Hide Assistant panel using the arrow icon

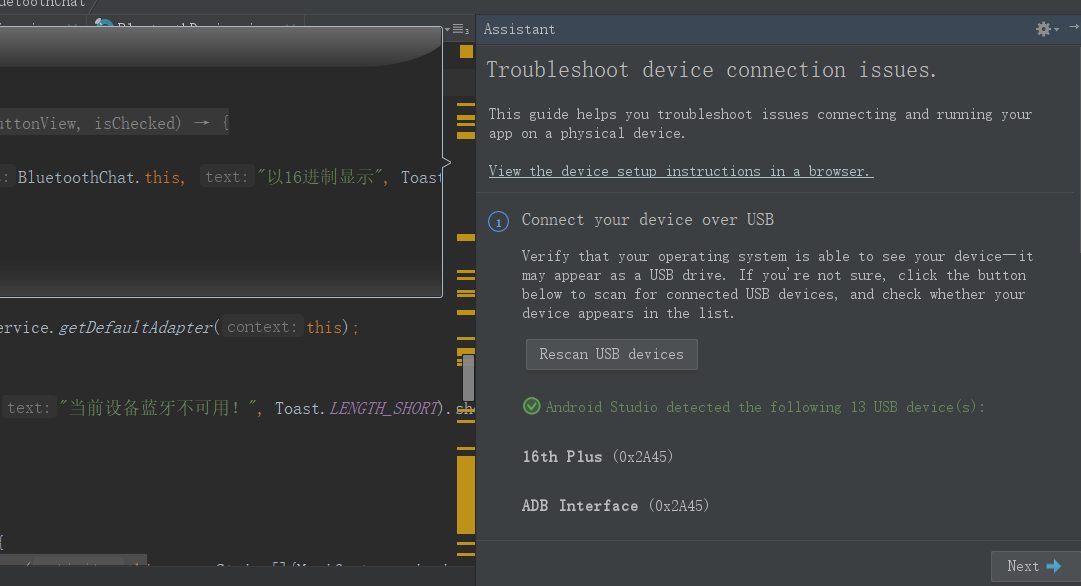tap(1074, 28)
